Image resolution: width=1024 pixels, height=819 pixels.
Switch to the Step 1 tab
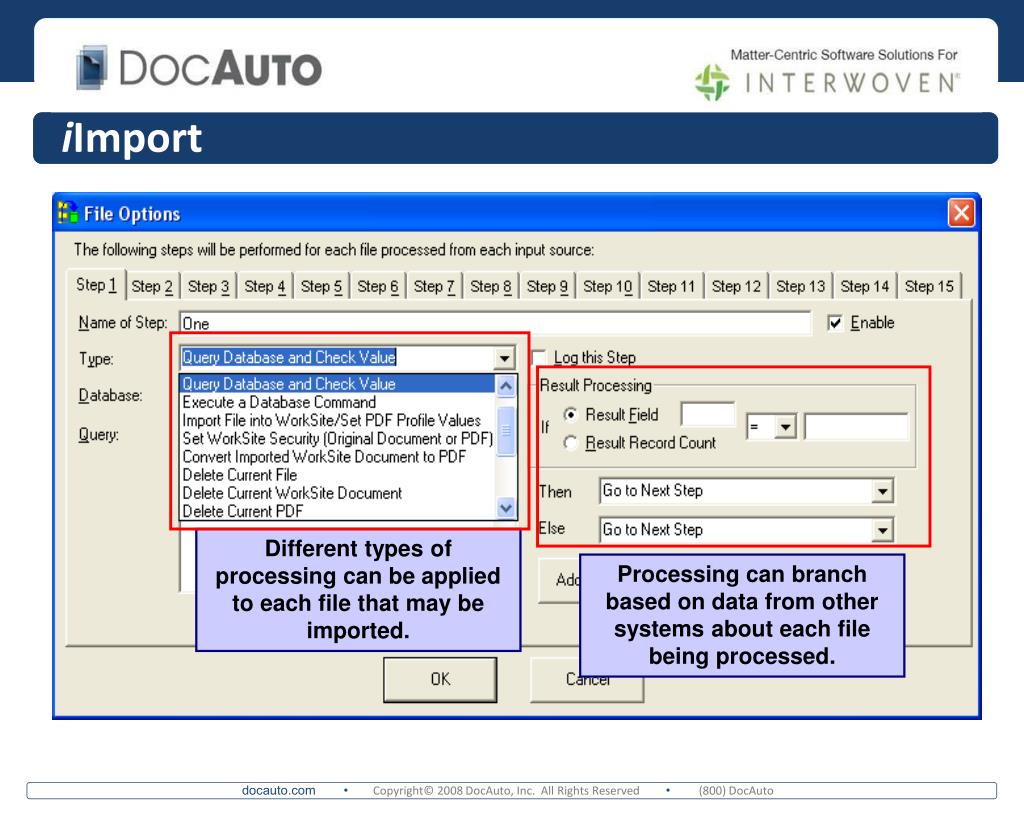point(96,285)
